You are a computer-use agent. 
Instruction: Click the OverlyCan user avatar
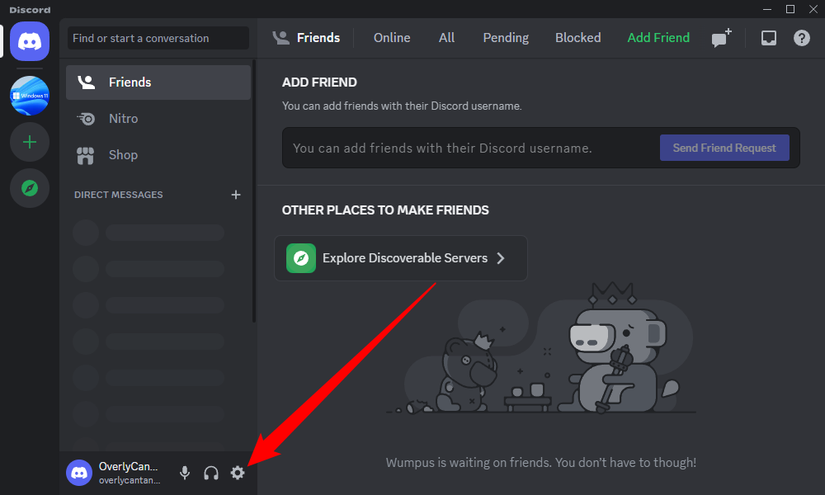(x=79, y=472)
